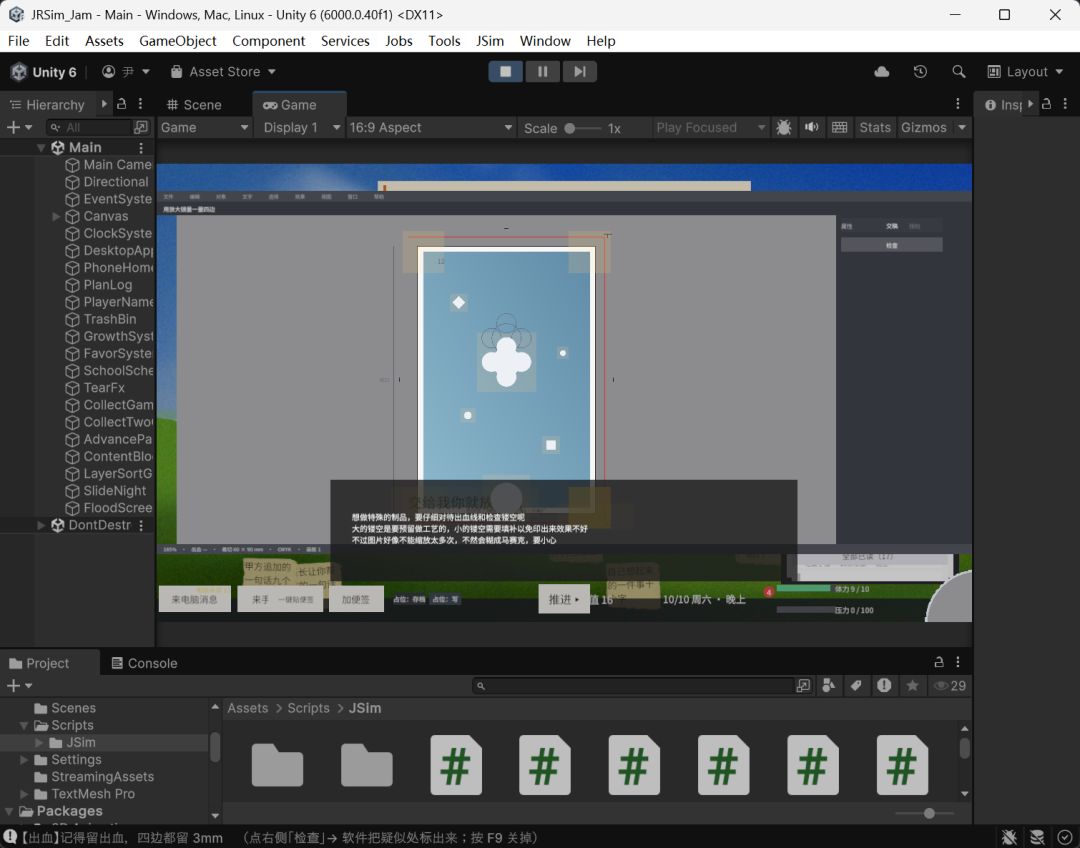Stop play mode with the stop button
This screenshot has width=1080, height=848.
tap(506, 72)
